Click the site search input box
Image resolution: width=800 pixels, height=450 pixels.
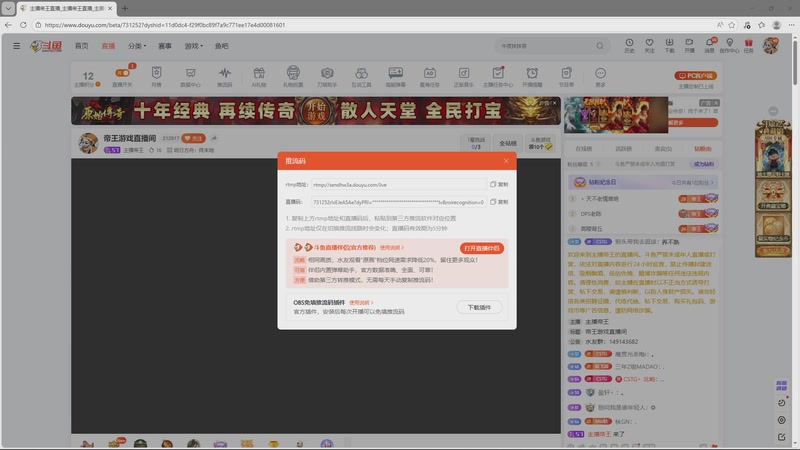(x=545, y=46)
